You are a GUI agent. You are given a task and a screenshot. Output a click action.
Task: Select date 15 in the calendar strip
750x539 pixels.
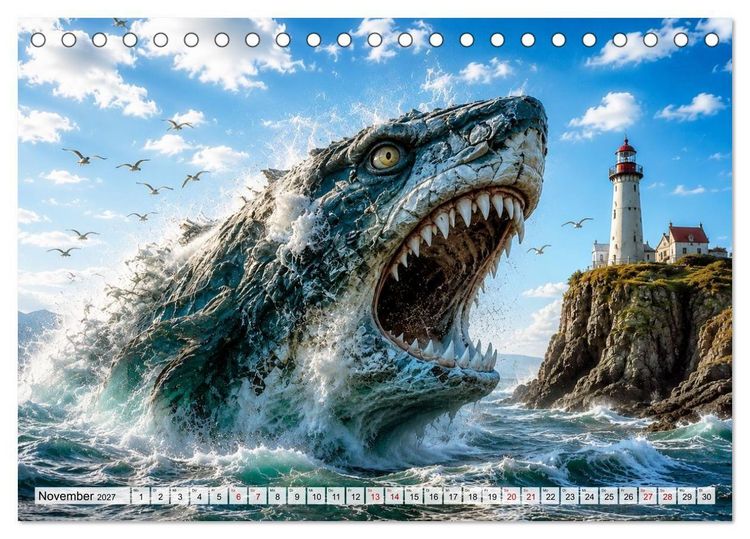pos(414,496)
